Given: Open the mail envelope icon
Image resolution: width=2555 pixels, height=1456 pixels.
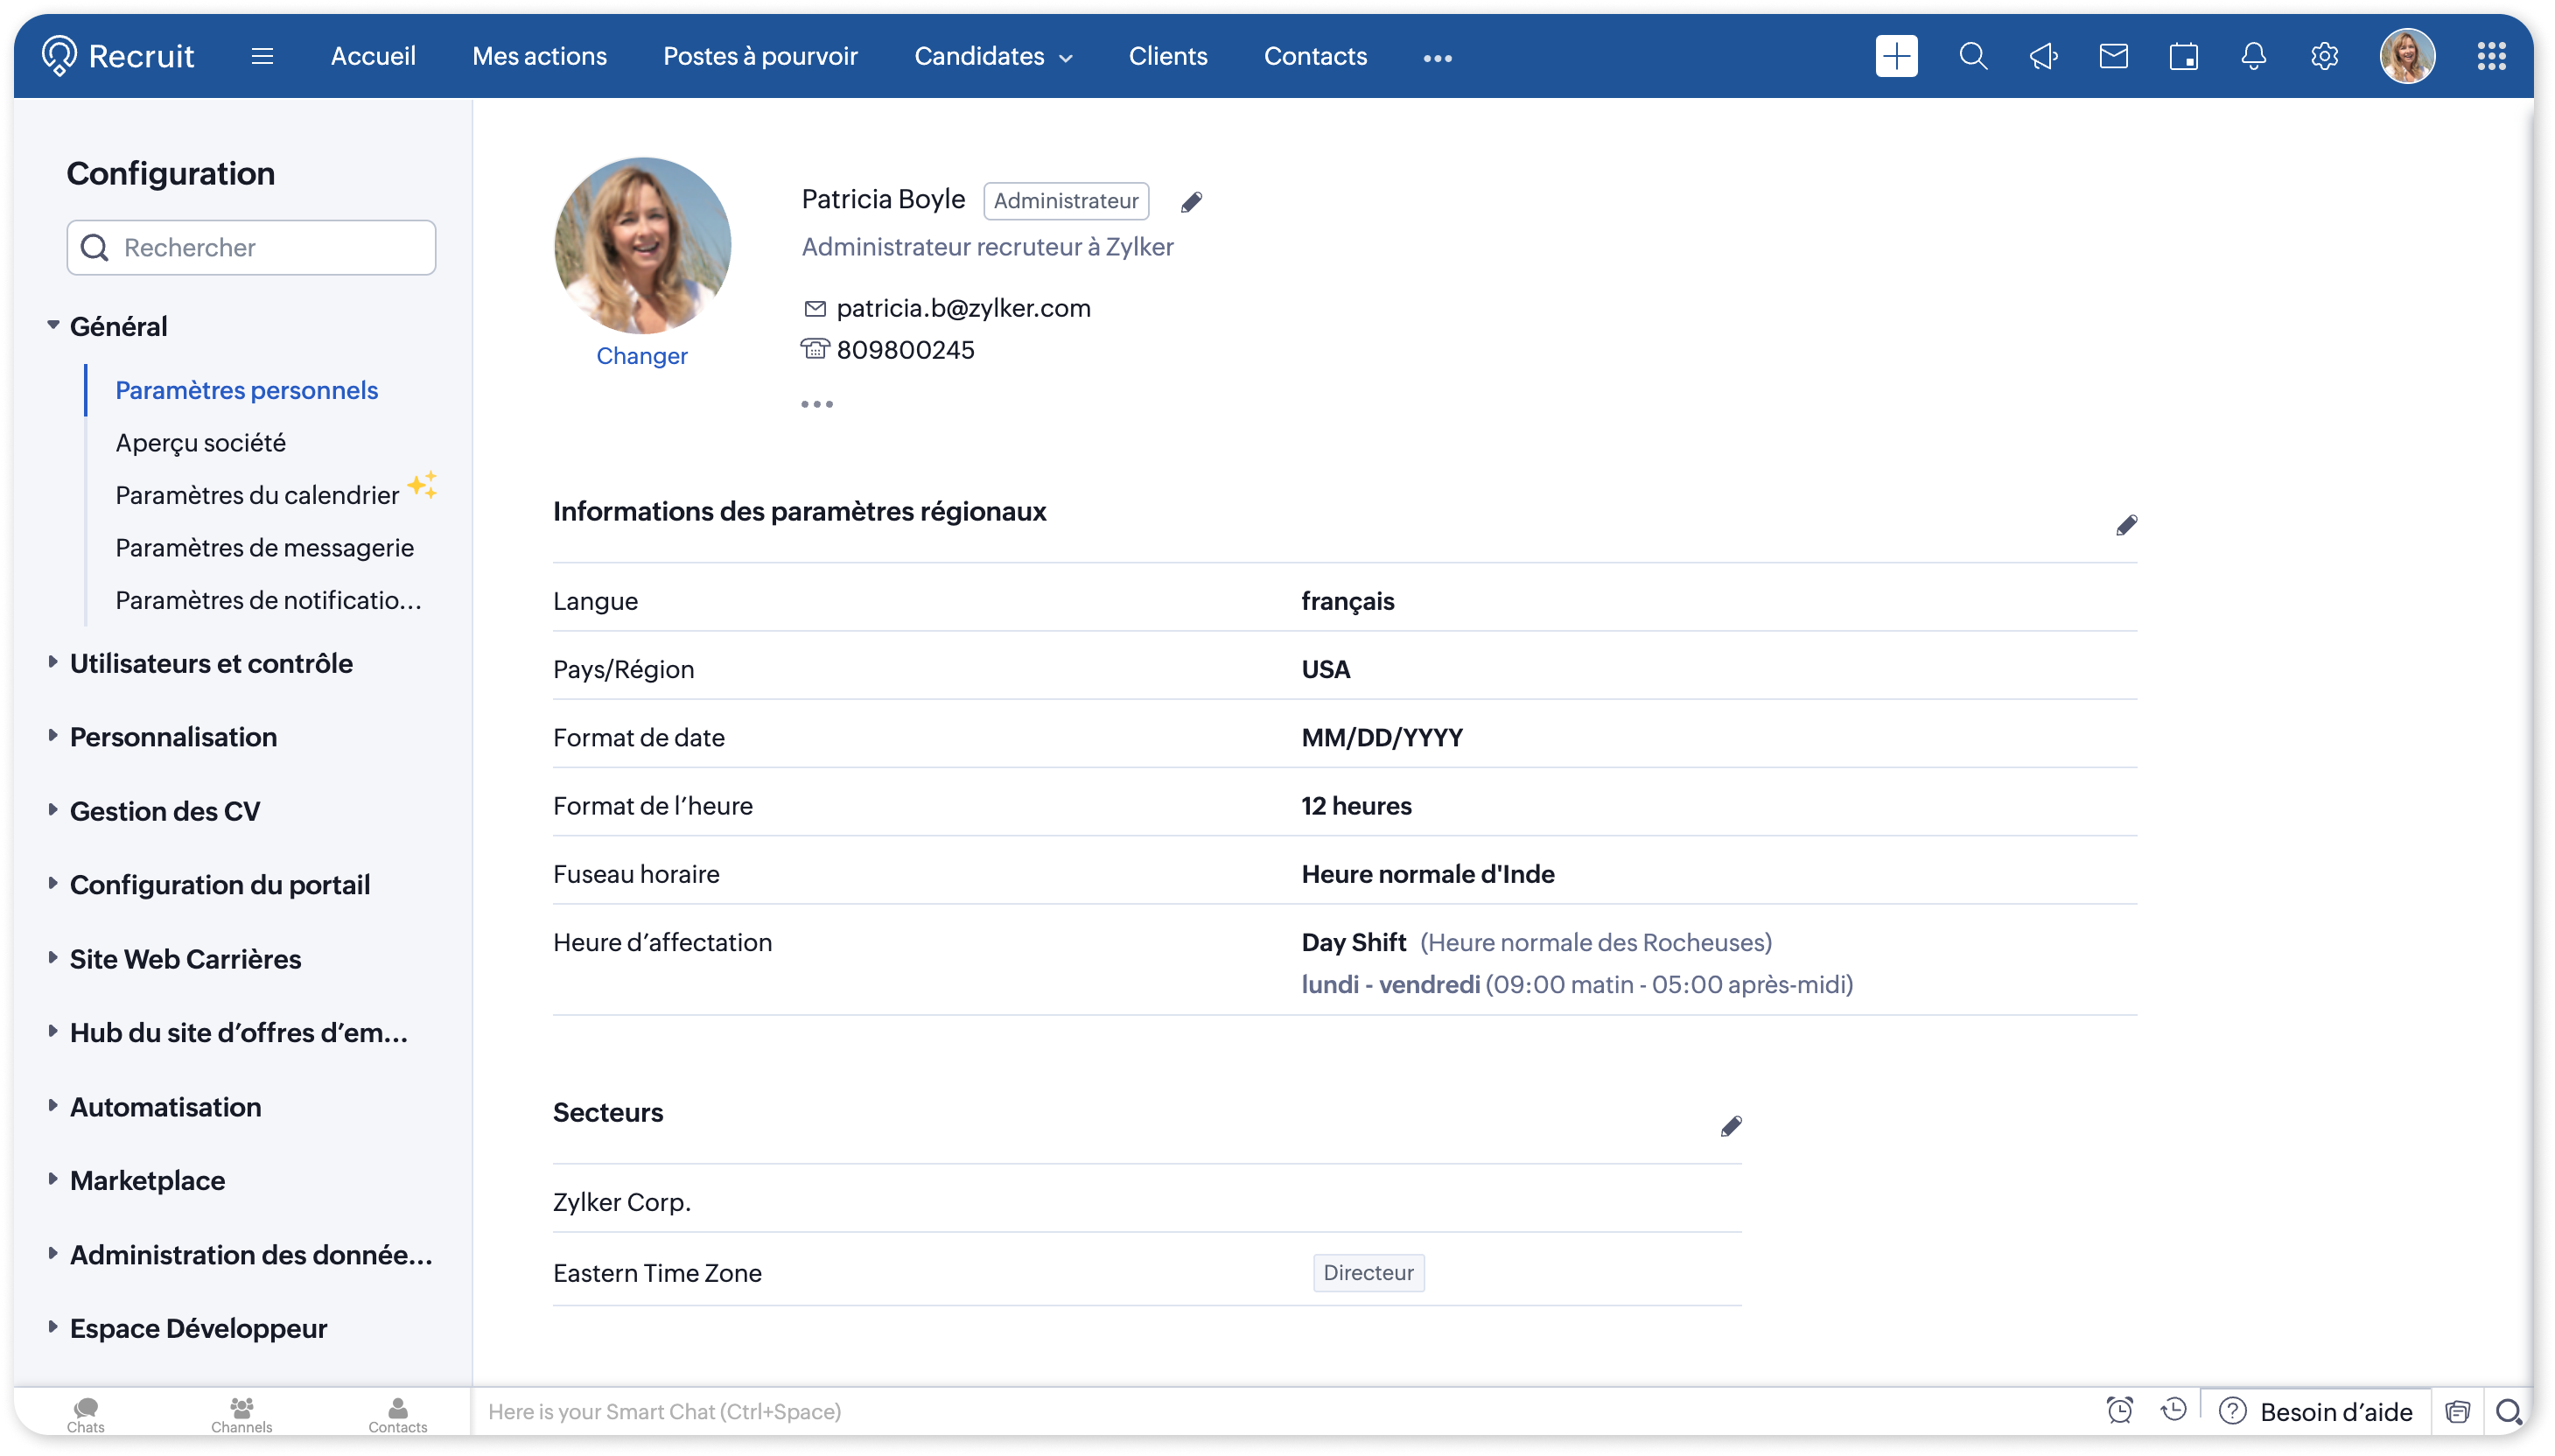Looking at the screenshot, I should (2113, 56).
